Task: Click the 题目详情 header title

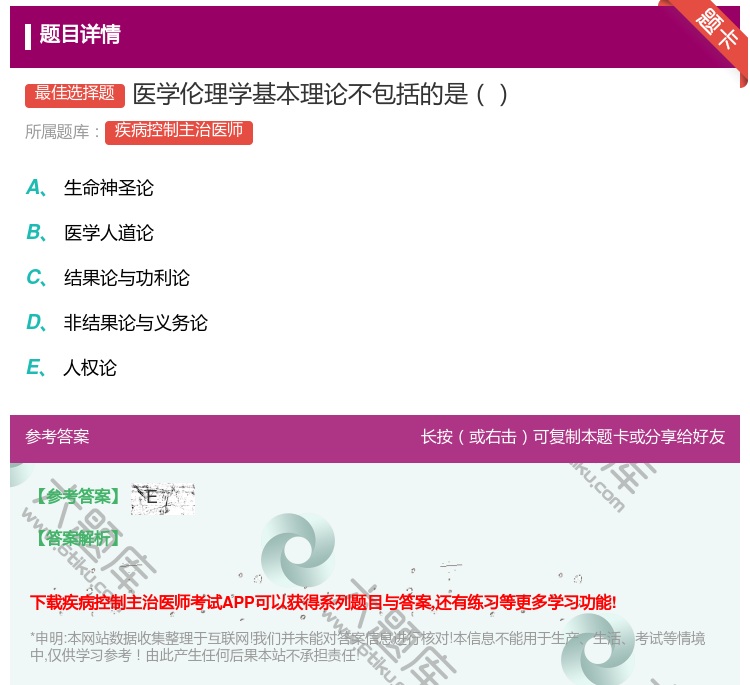Action: tap(80, 34)
